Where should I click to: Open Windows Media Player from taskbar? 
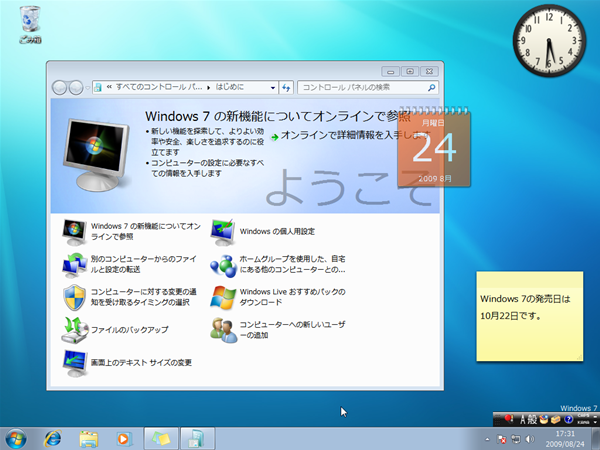[124, 439]
